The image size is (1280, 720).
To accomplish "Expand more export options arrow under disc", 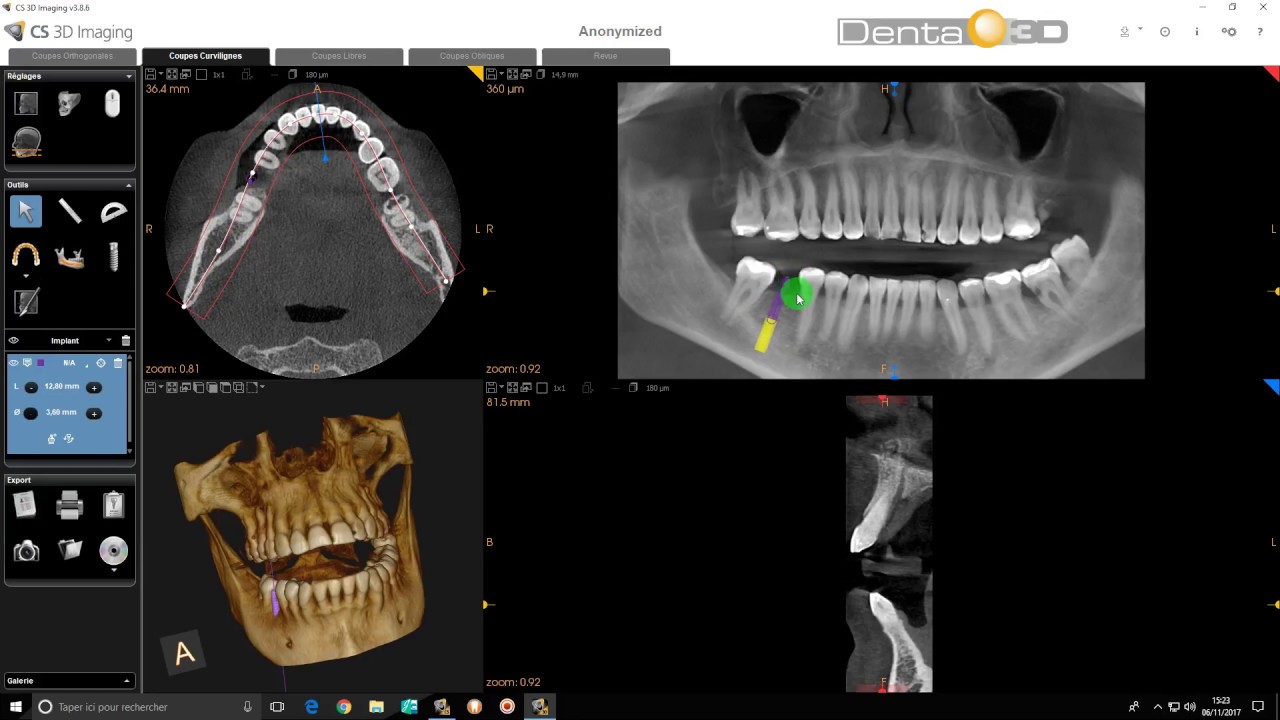I will (114, 570).
